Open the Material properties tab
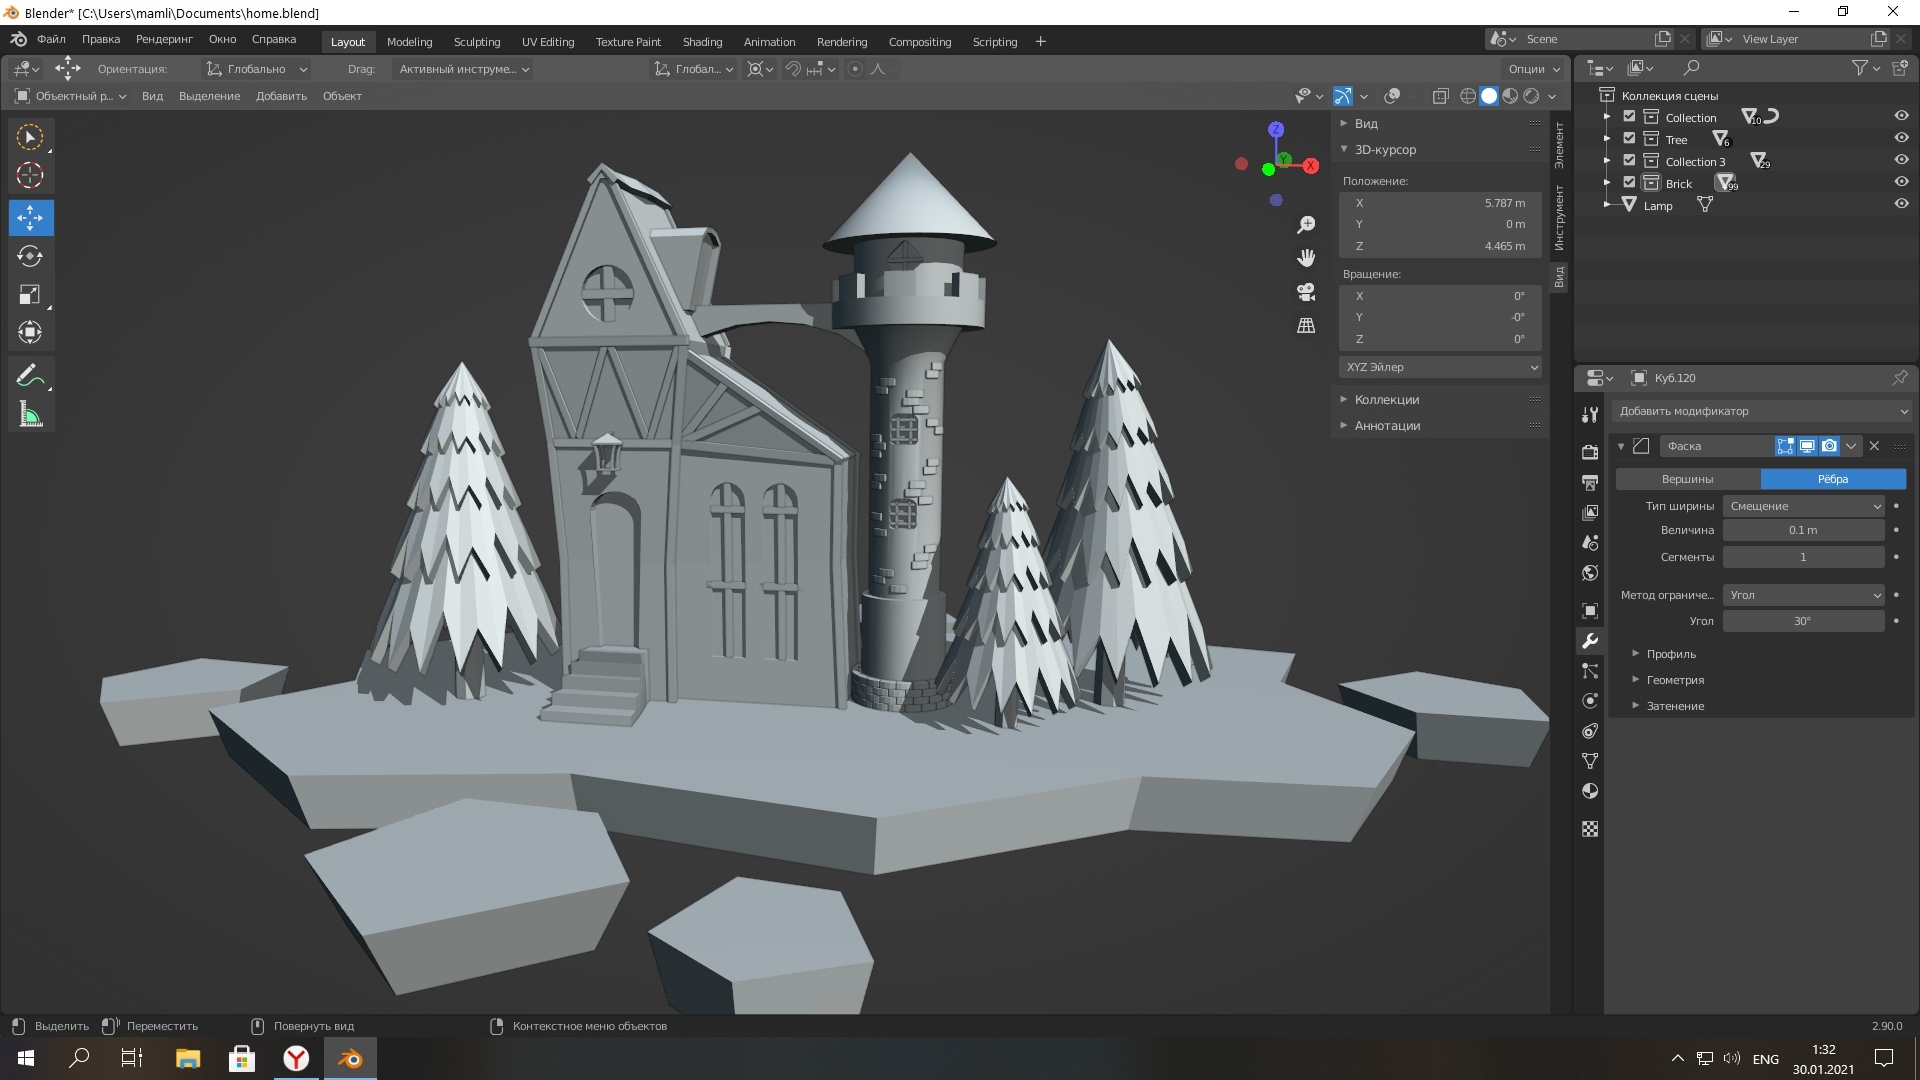The width and height of the screenshot is (1920, 1080). [x=1590, y=791]
